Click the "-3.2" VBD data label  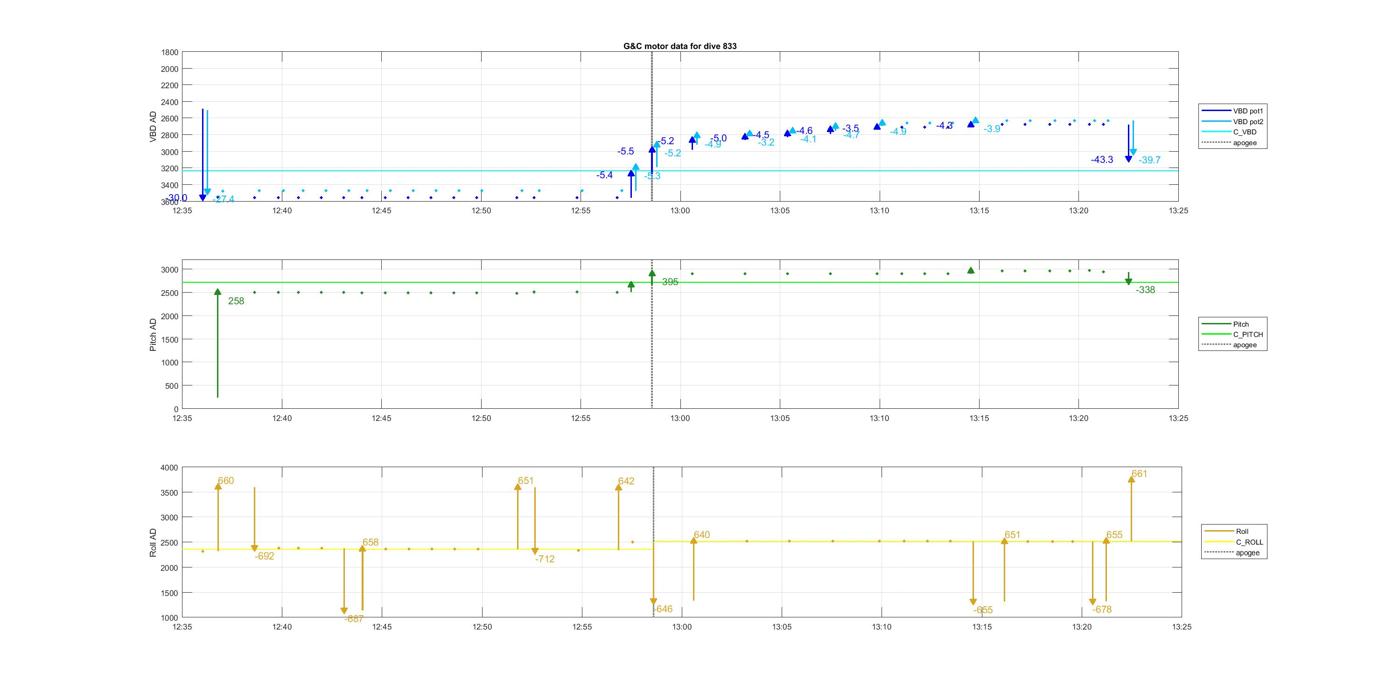point(766,143)
